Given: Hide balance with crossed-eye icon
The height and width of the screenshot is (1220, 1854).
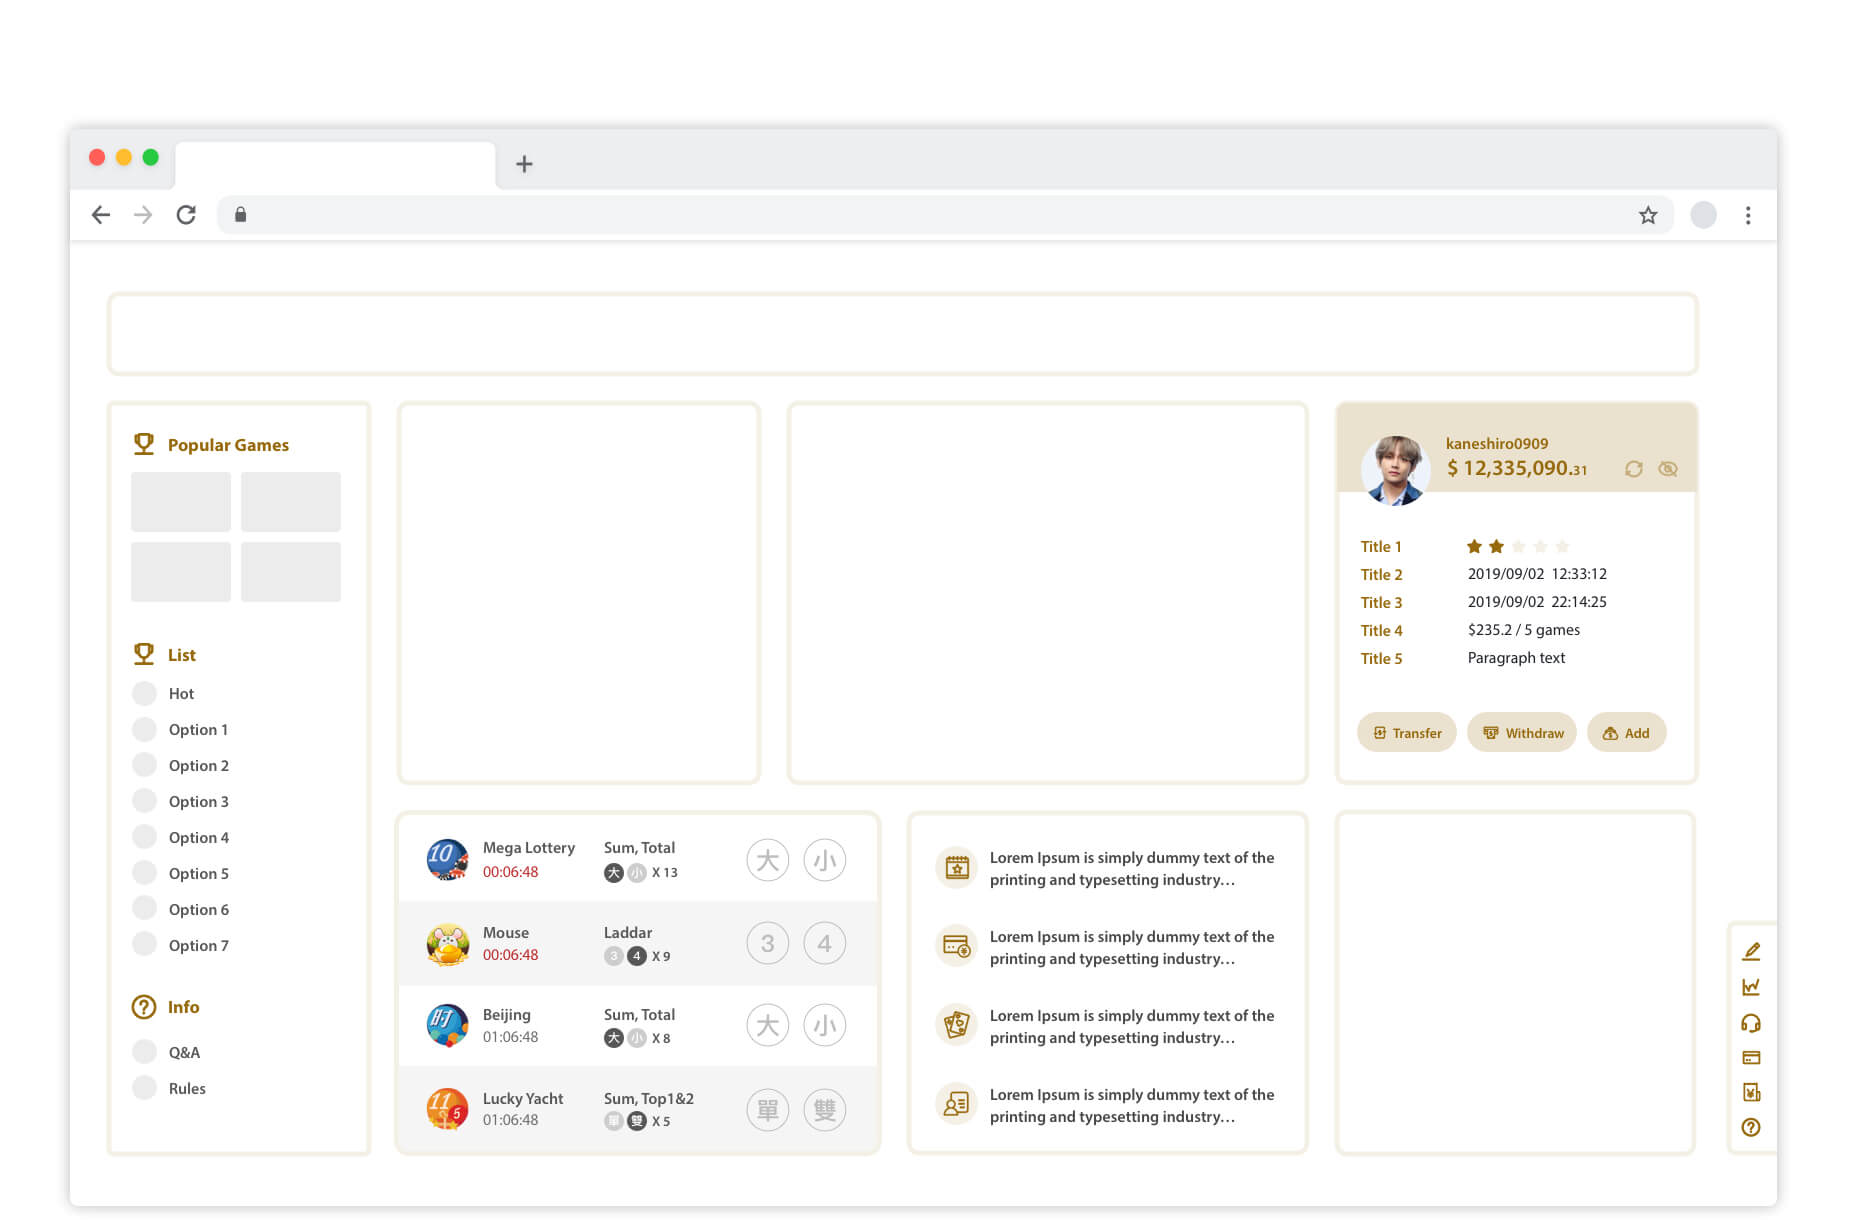Looking at the screenshot, I should click(1668, 469).
